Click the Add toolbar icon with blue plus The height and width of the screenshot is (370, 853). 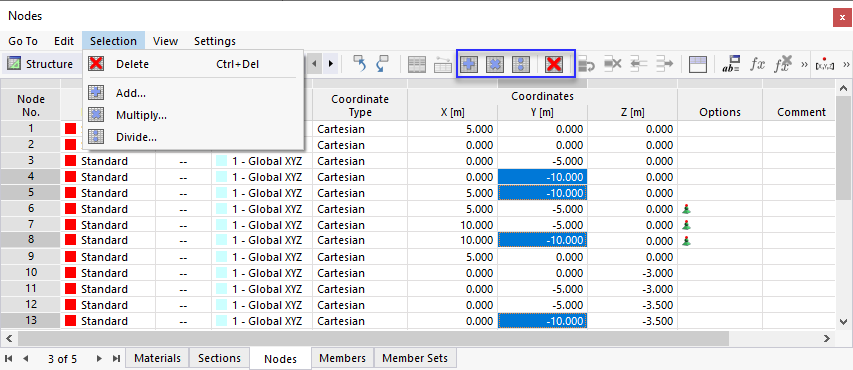coord(469,64)
